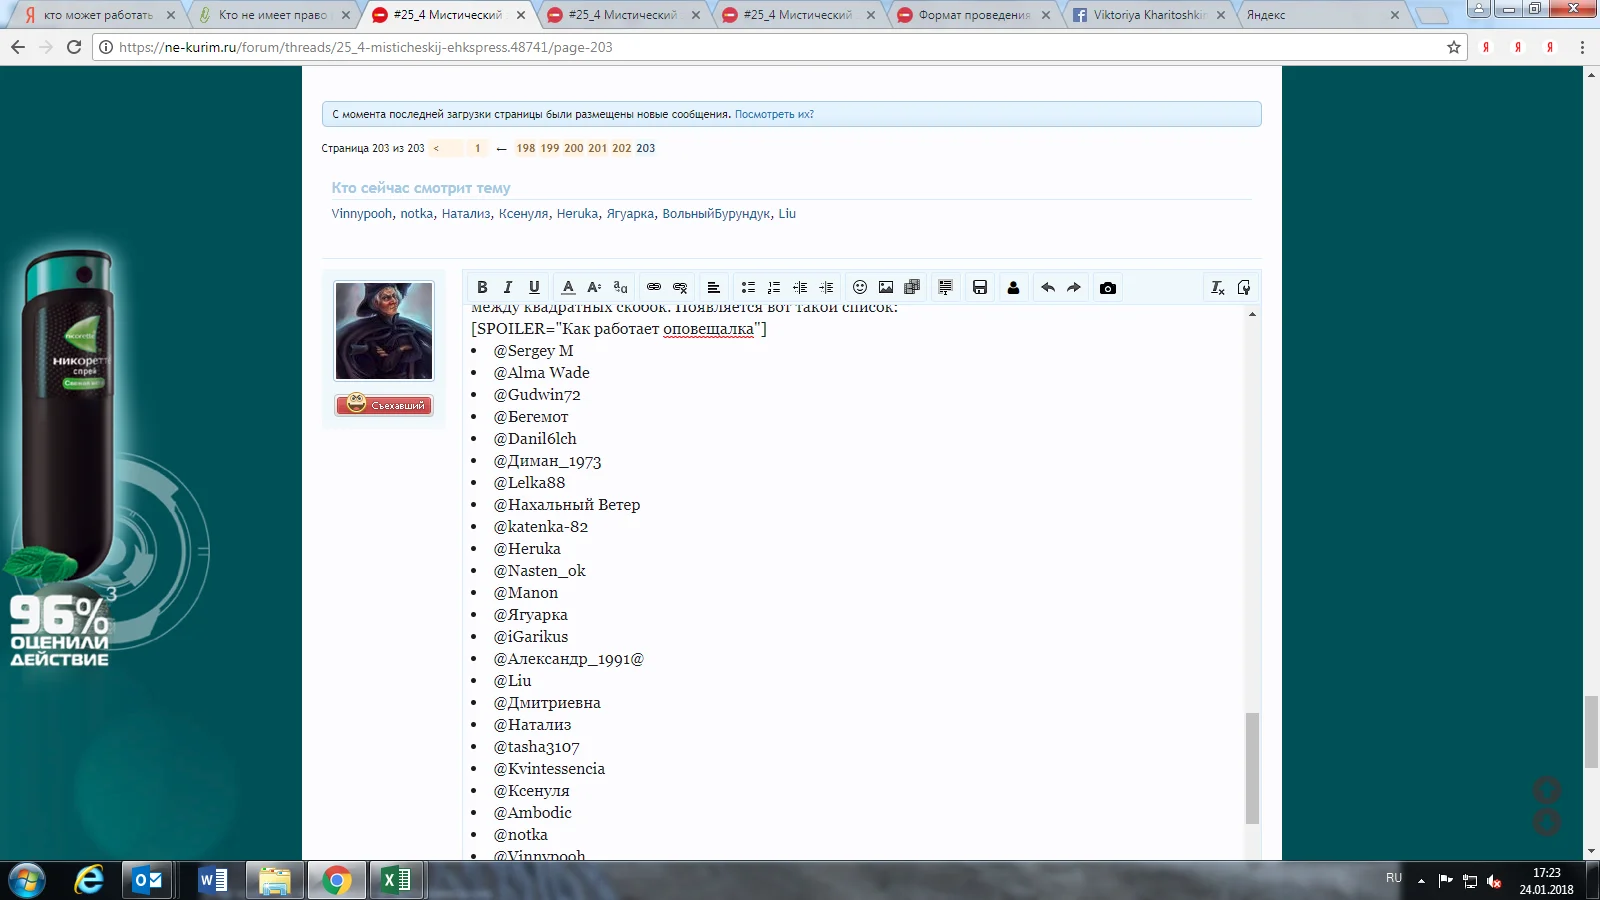This screenshot has height=900, width=1600.
Task: Switch to the 'Формат проведения' tab
Action: [x=974, y=15]
